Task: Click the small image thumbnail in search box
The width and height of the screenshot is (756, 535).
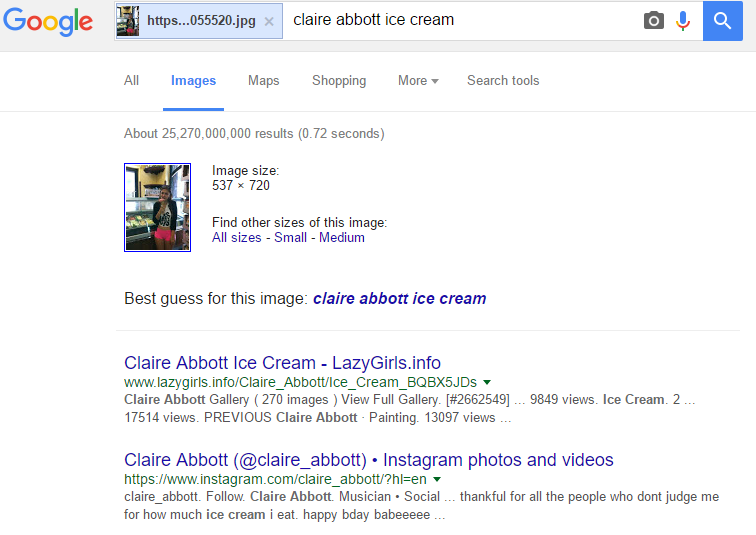Action: coord(128,21)
